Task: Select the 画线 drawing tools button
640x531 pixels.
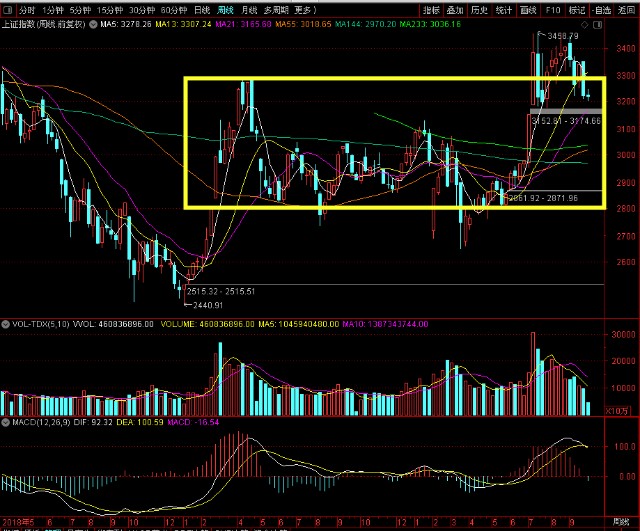Action: tap(528, 9)
